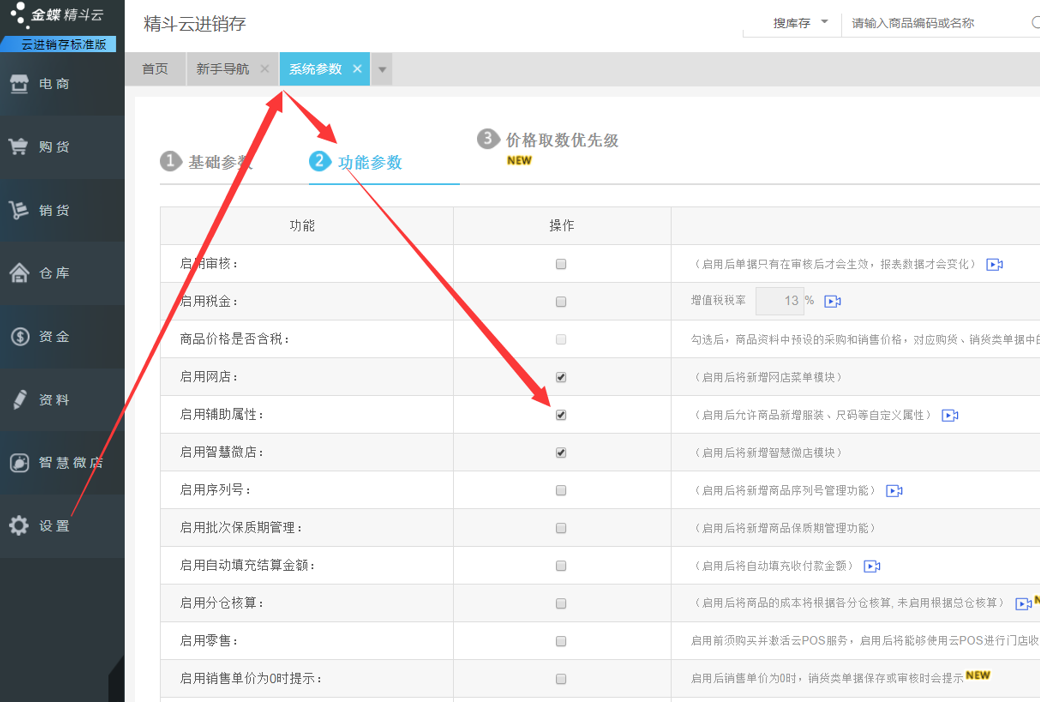Disable the 启用网店 checkbox
Screen dimensions: 1040x702
[561, 377]
